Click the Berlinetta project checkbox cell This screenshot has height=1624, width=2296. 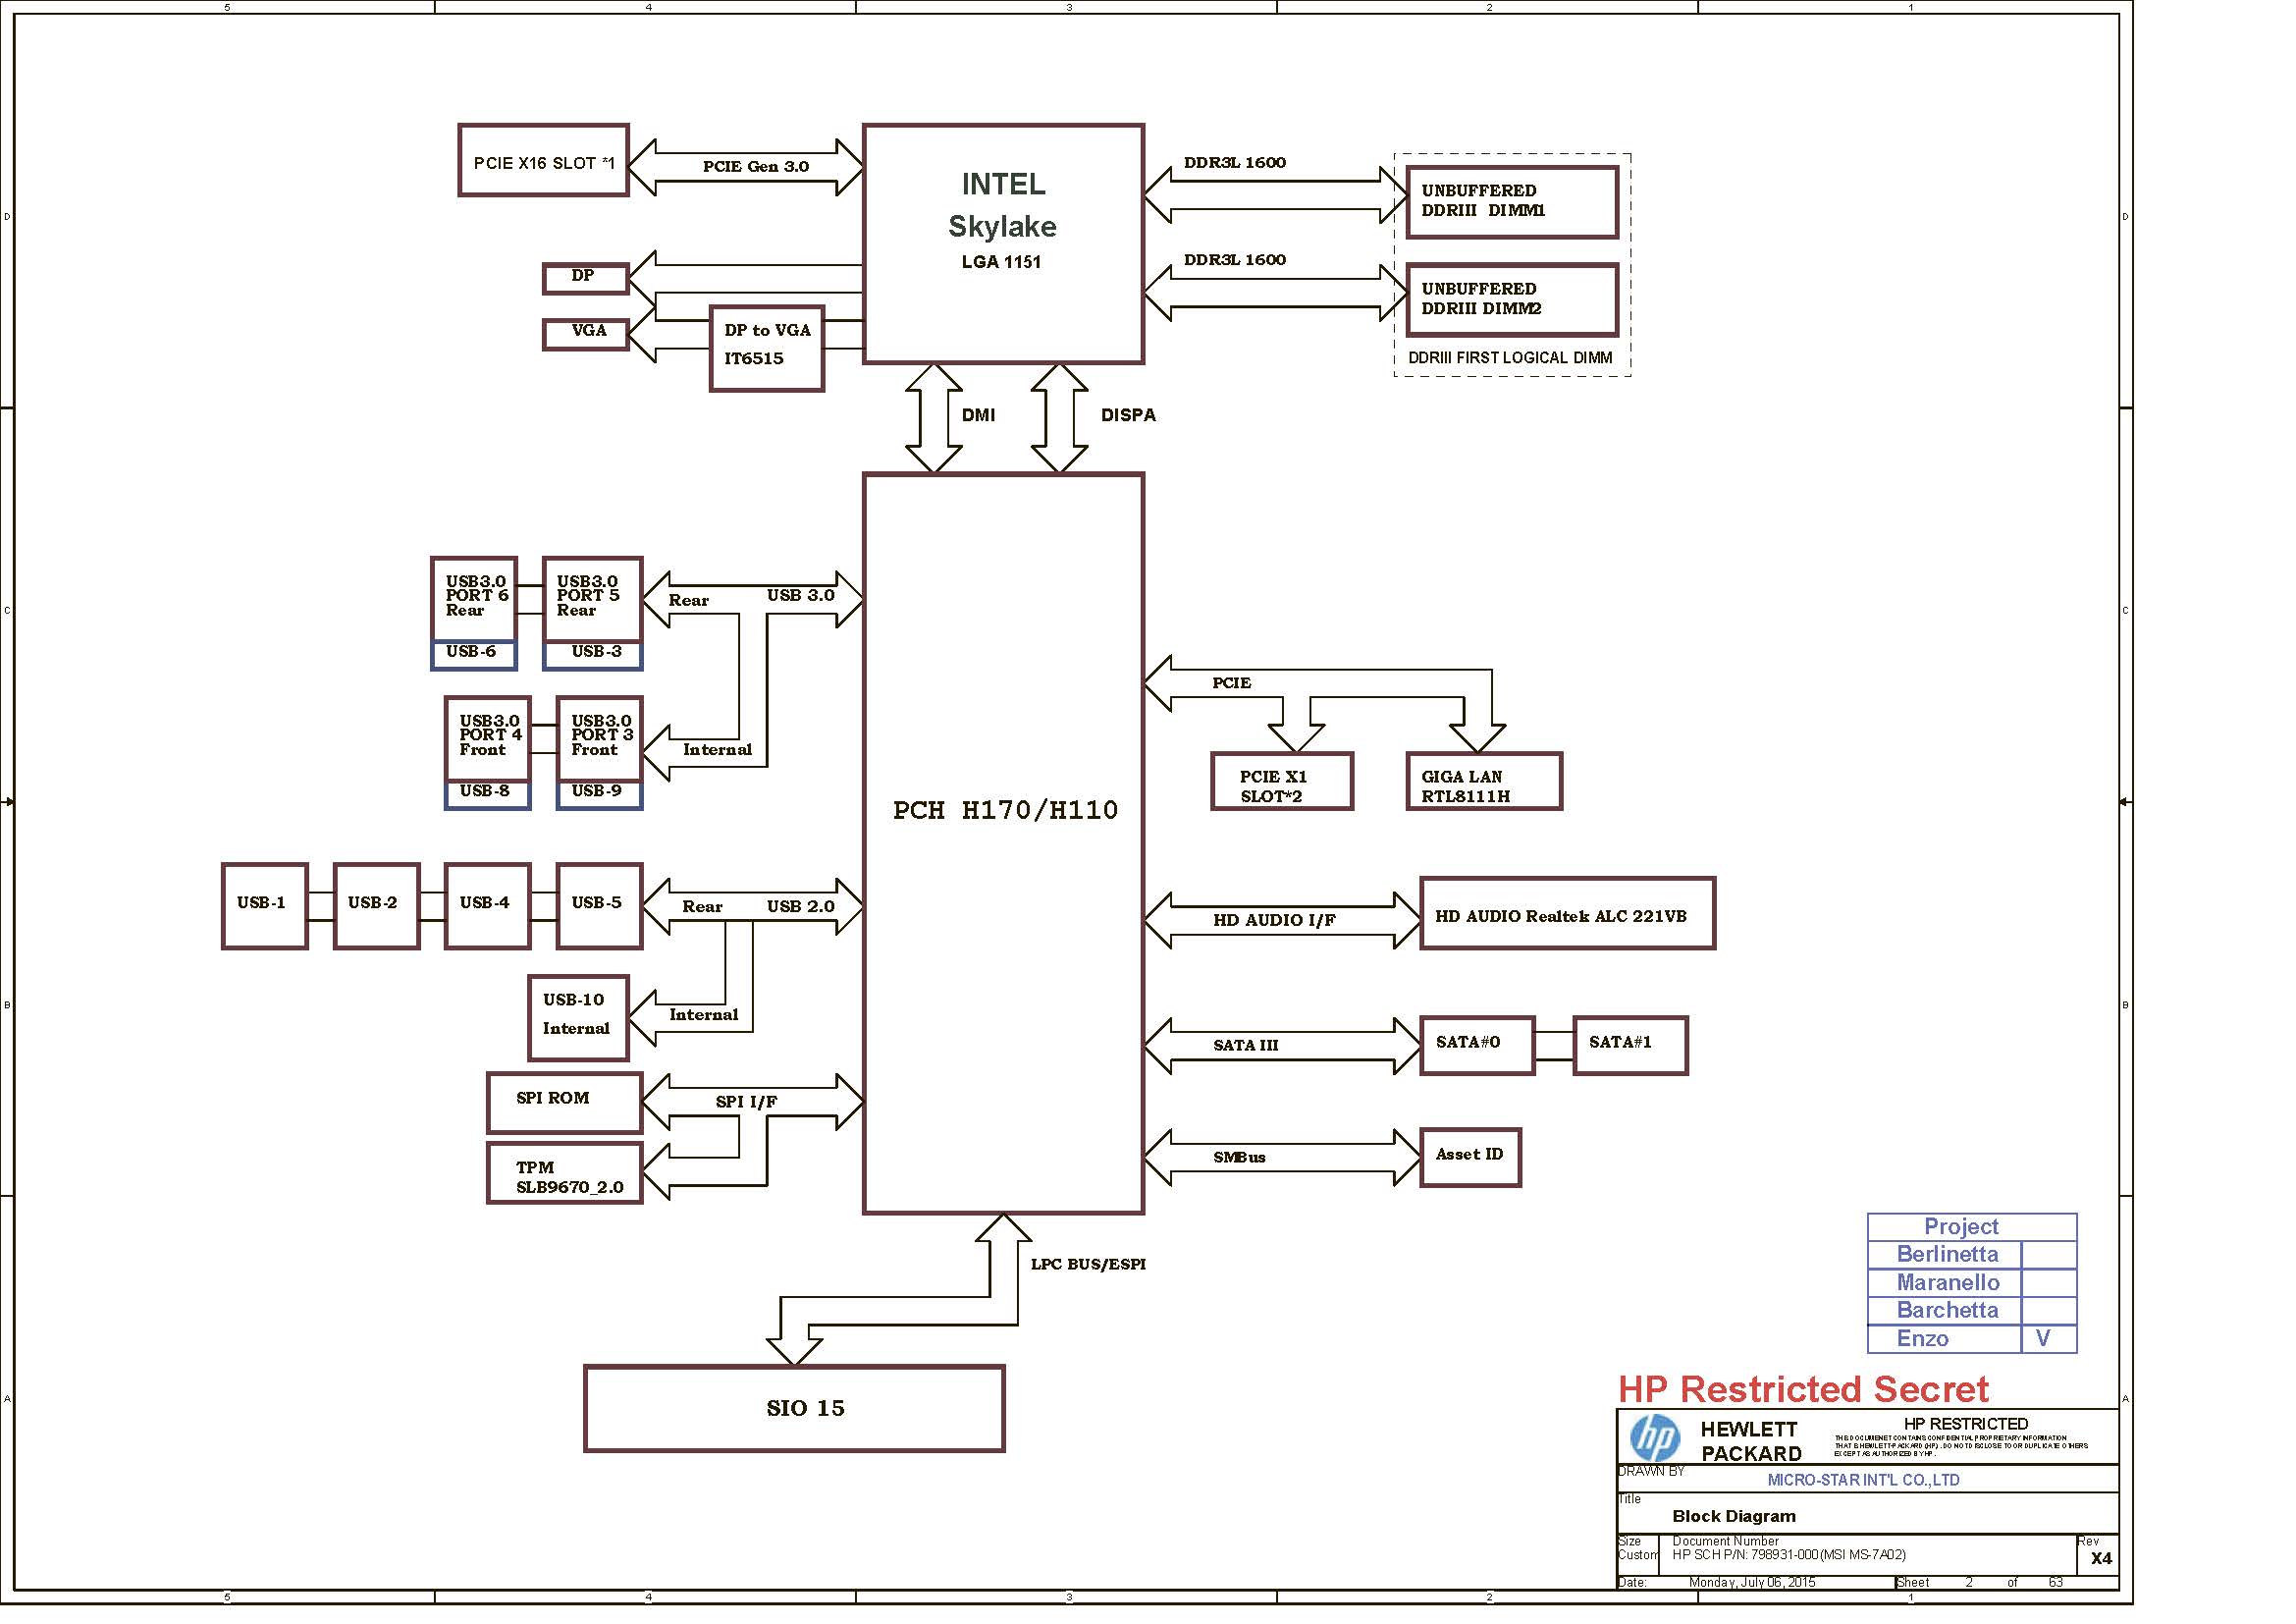tap(2047, 1254)
